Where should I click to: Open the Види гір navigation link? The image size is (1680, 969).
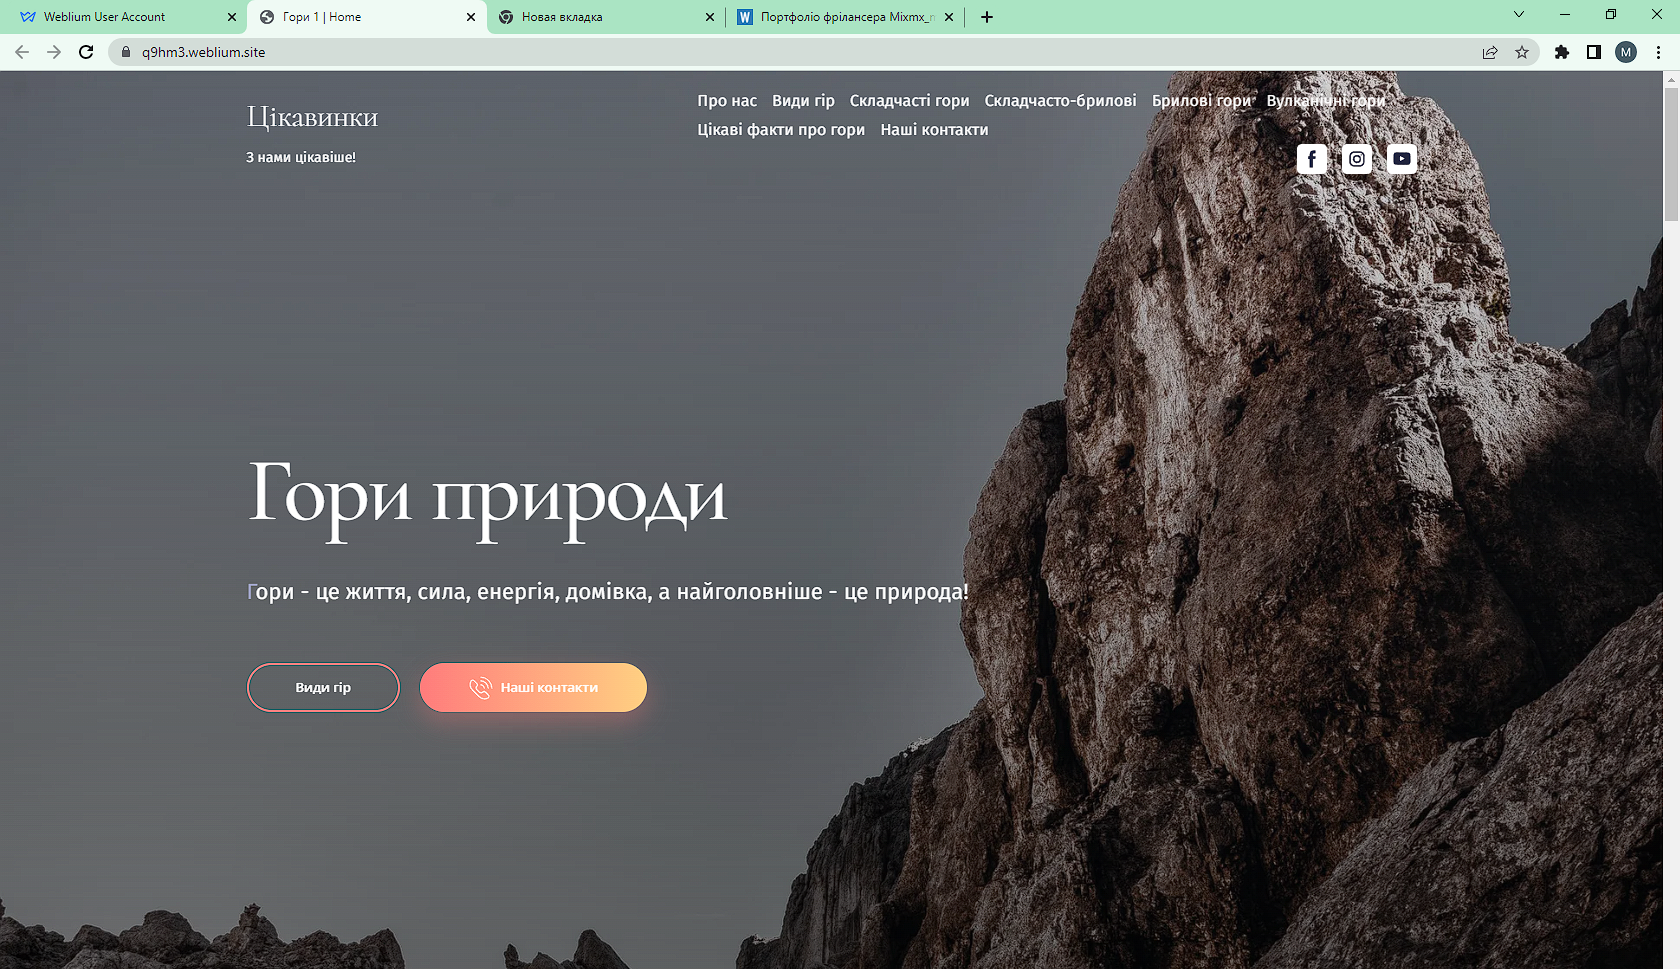coord(803,101)
